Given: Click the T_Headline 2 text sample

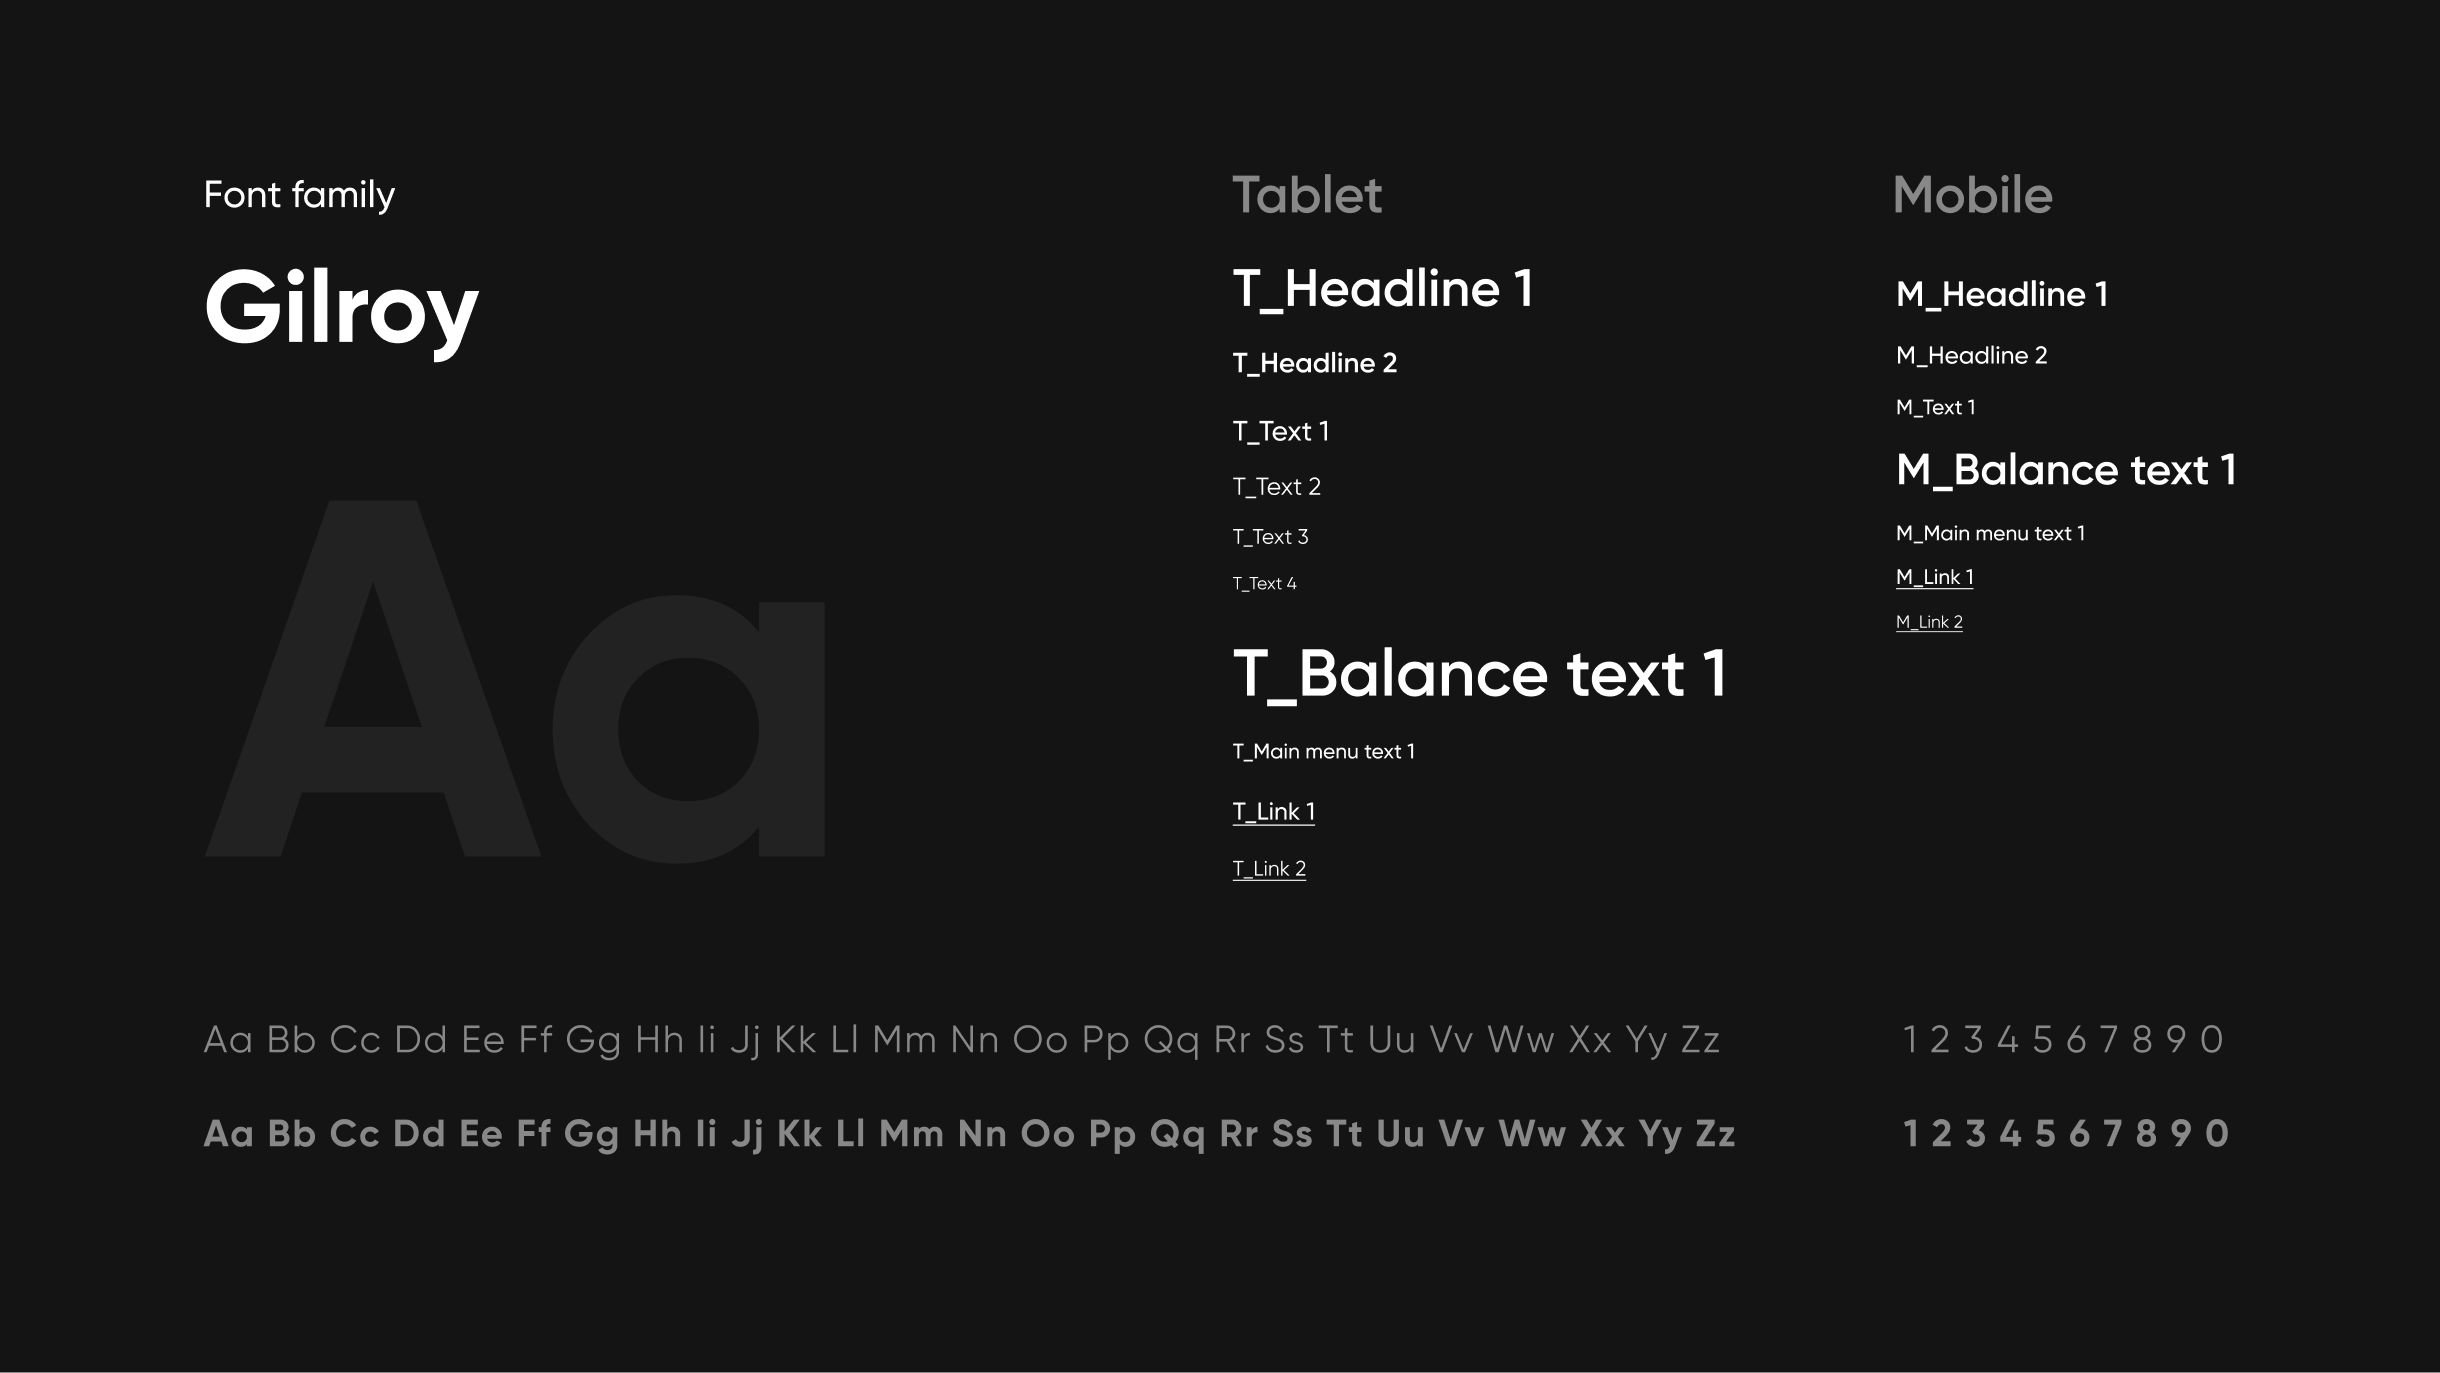Looking at the screenshot, I should (1314, 363).
